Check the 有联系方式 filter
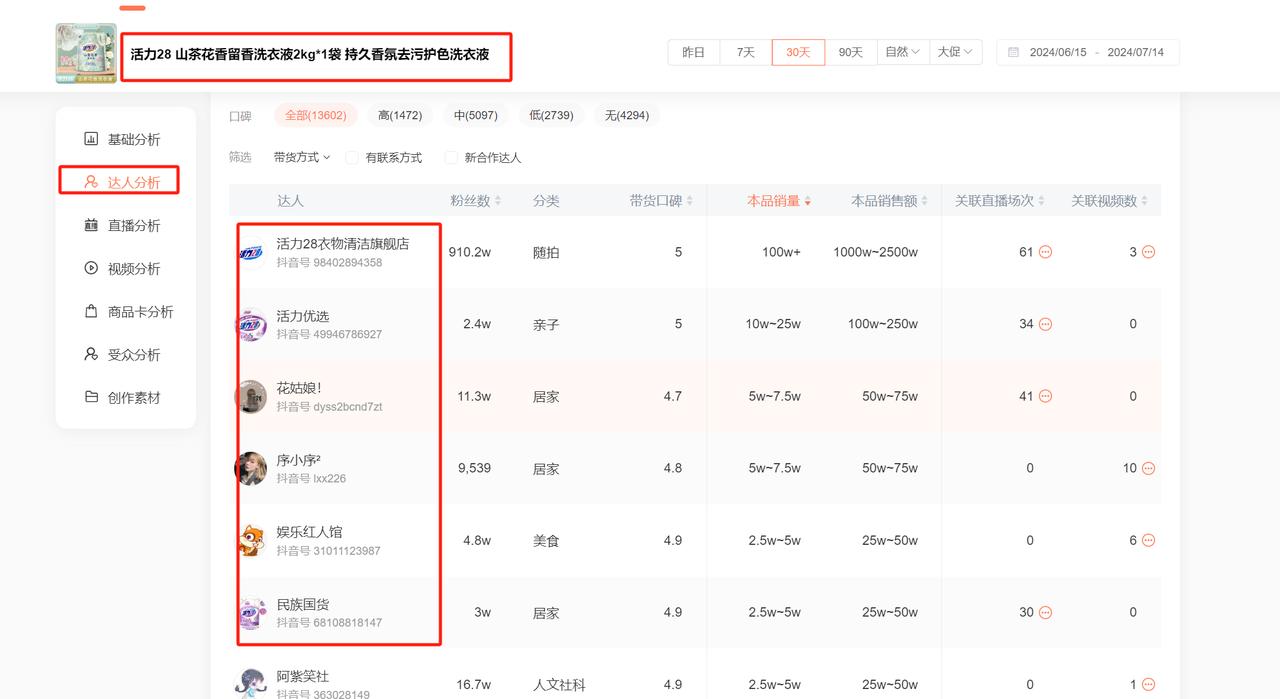 click(351, 157)
